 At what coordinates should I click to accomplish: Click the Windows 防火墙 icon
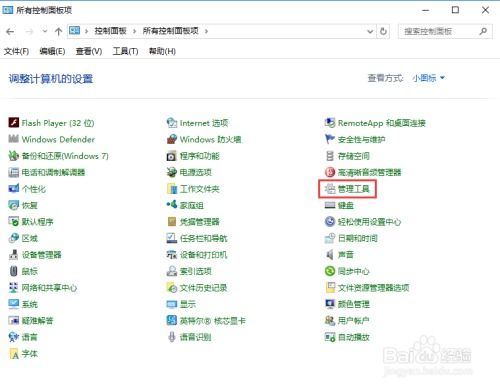click(172, 139)
